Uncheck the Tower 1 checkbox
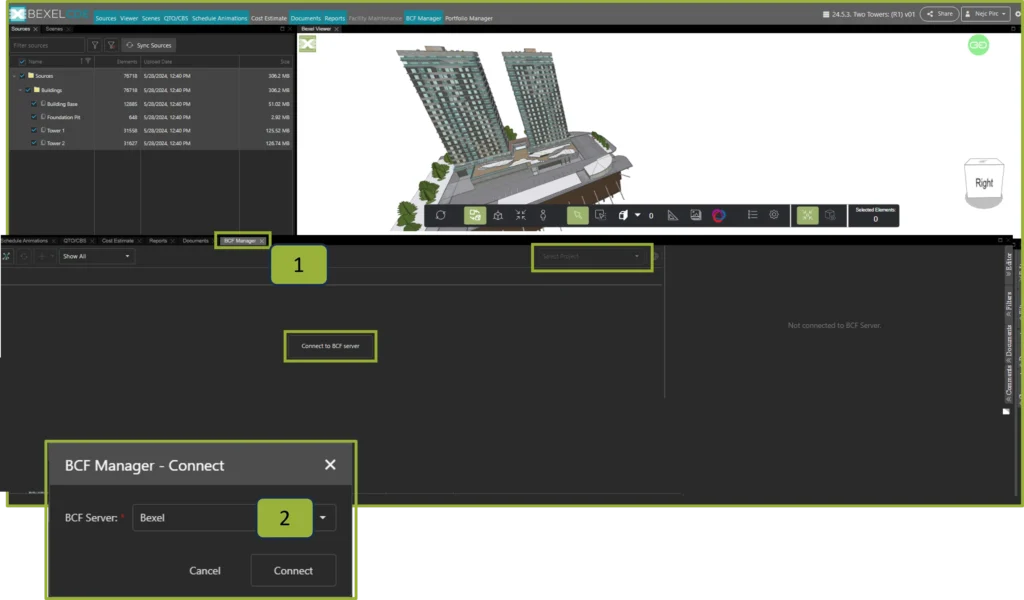Screen dimensions: 1024x600 (34, 131)
